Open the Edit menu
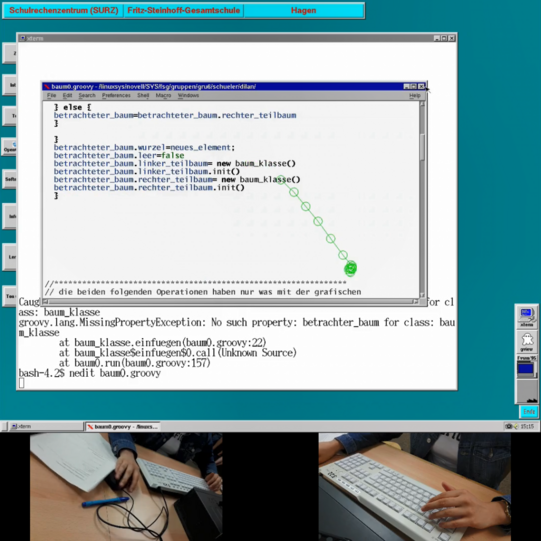The width and height of the screenshot is (541, 541). pyautogui.click(x=67, y=95)
